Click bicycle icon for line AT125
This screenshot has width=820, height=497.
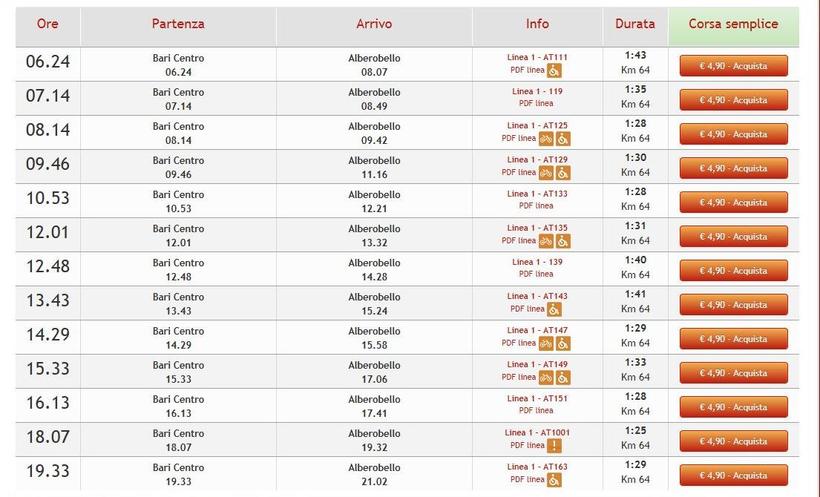click(x=546, y=139)
